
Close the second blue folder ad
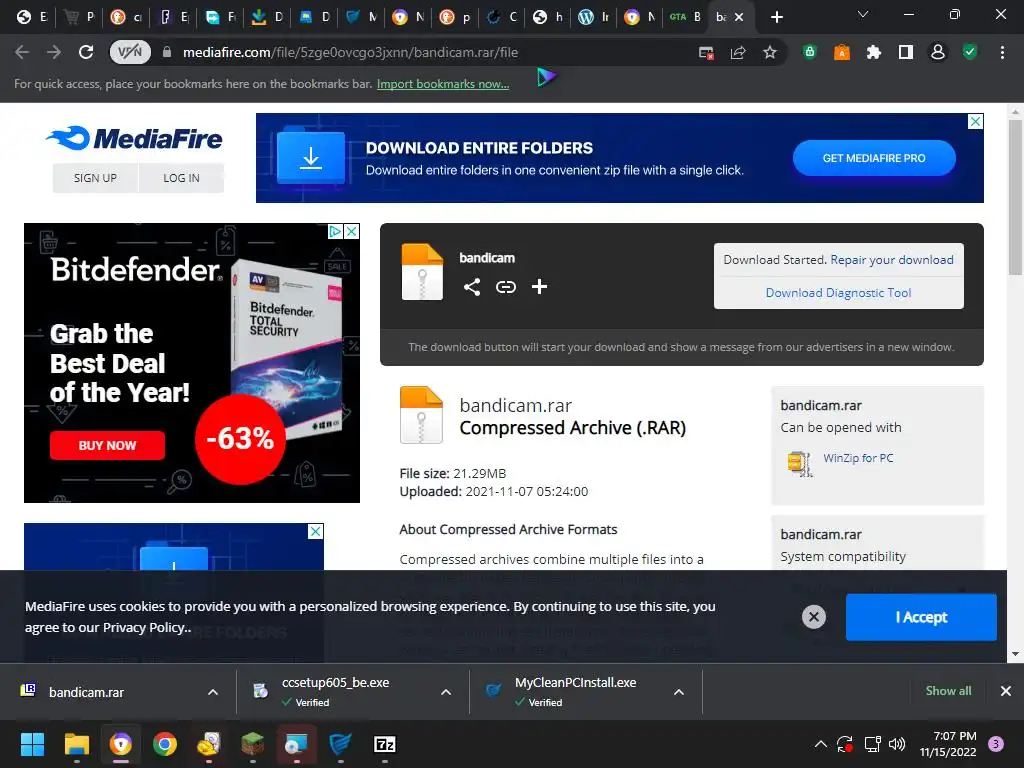click(315, 532)
